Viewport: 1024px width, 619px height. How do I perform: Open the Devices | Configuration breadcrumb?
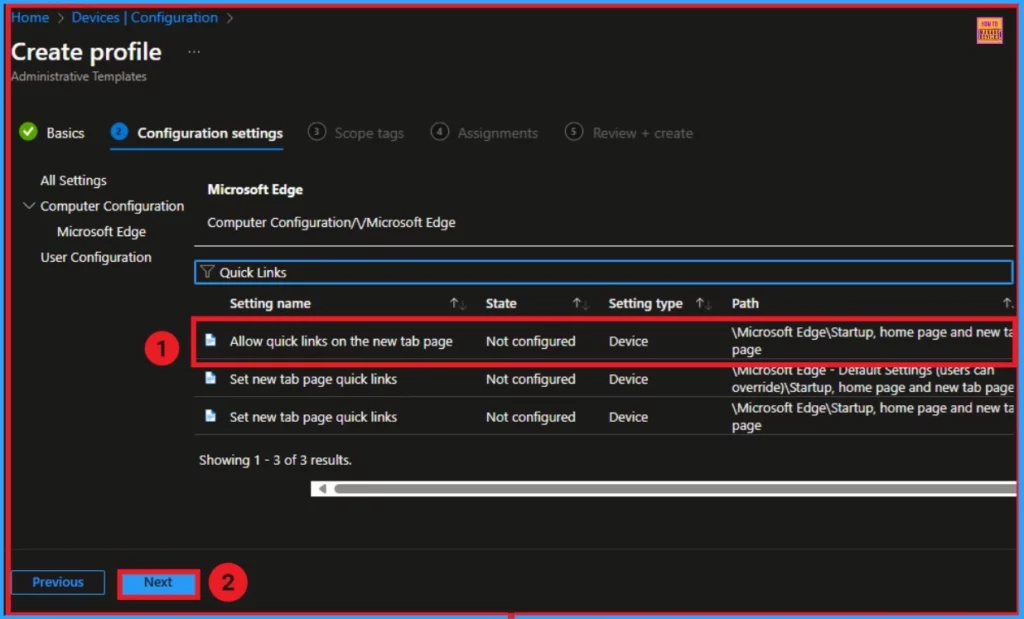(x=144, y=18)
